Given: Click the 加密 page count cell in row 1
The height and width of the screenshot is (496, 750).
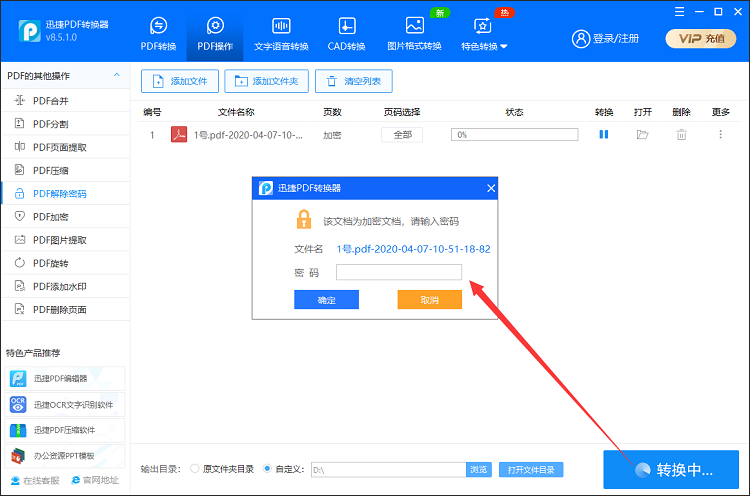Looking at the screenshot, I should coord(332,135).
